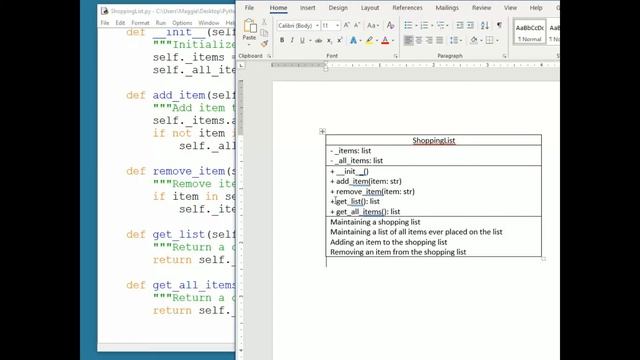640x360 pixels.
Task: Click the Bullets list icon
Action: (x=408, y=25)
